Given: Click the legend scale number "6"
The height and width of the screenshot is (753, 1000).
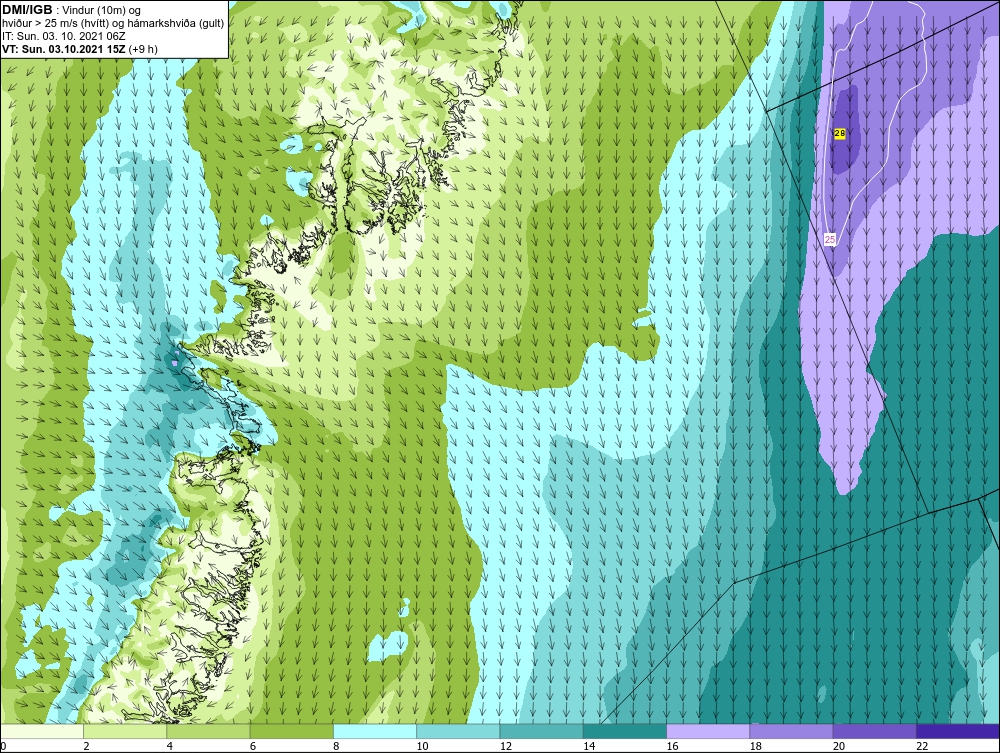Looking at the screenshot, I should point(253,747).
